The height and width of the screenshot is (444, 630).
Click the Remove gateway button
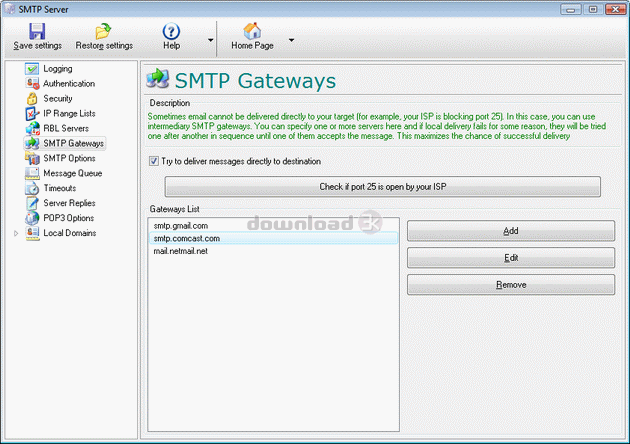tap(511, 284)
